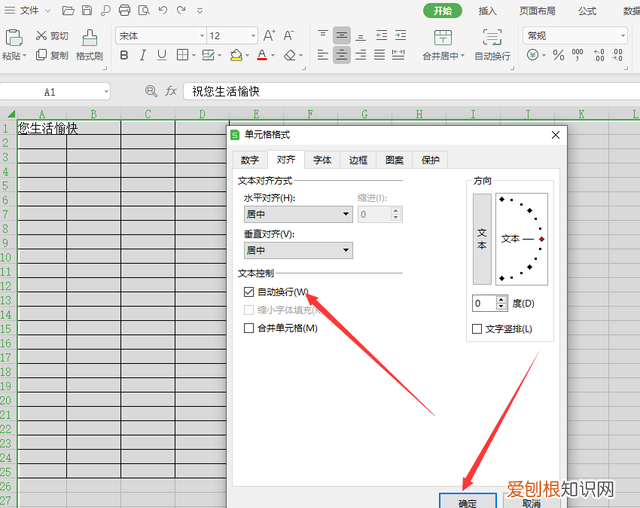The width and height of the screenshot is (640, 508).
Task: Select row 10 header
Action: (x=6, y=257)
